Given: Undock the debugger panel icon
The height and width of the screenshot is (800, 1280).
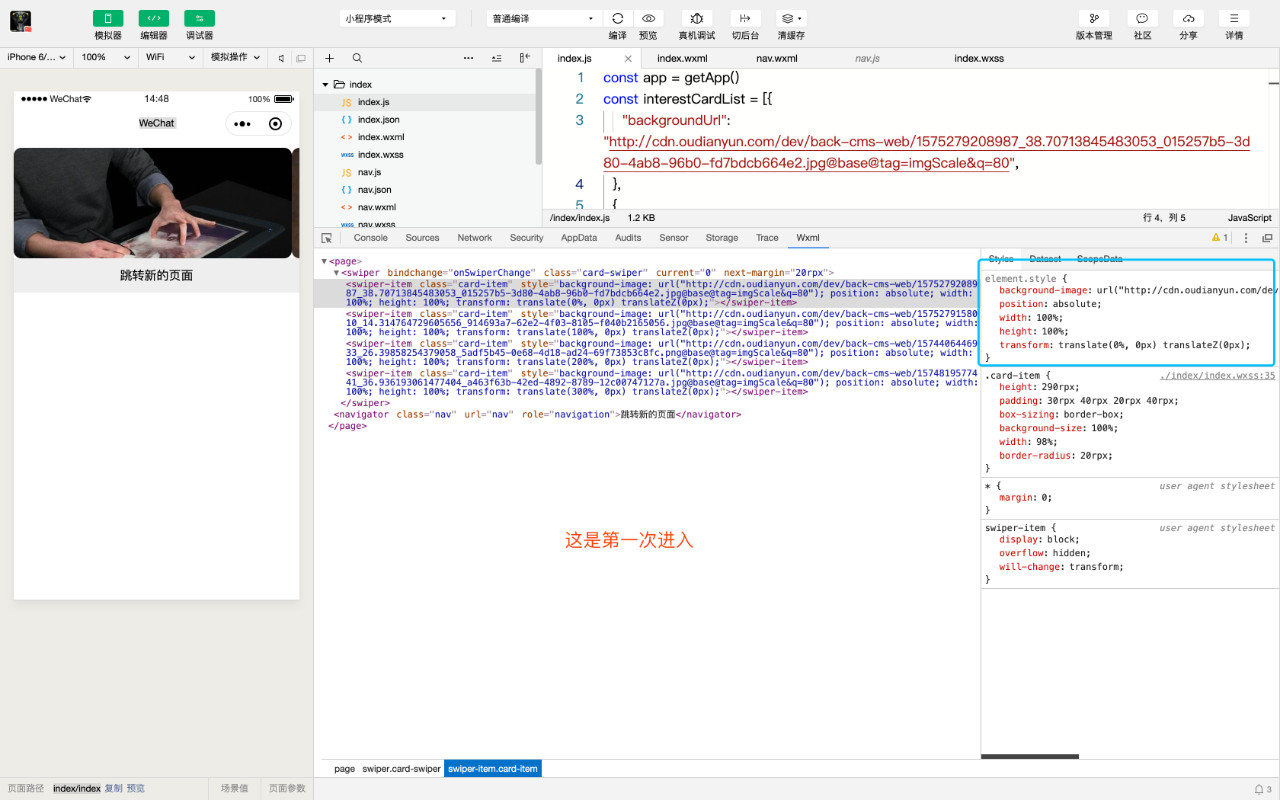Looking at the screenshot, I should click(1267, 238).
